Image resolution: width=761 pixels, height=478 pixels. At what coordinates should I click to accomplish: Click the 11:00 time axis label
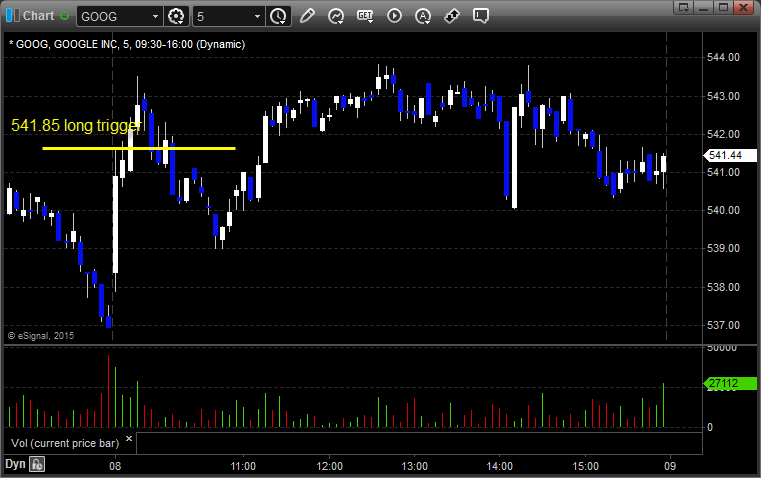click(243, 466)
